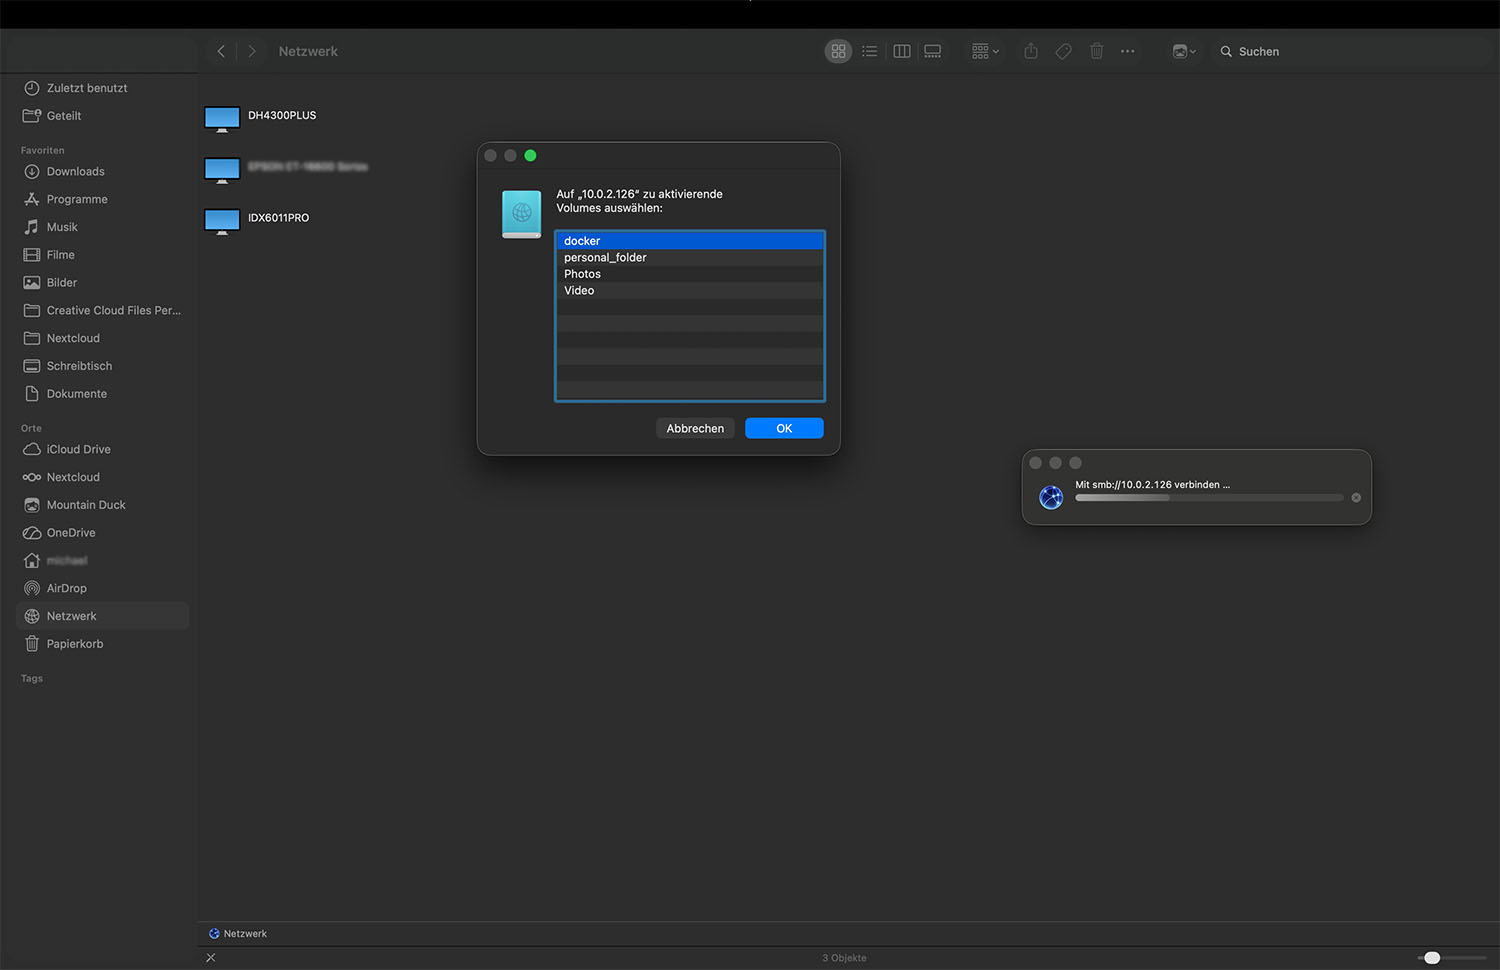
Task: Open the toolbar dropdown beside the search field
Action: pos(1184,51)
